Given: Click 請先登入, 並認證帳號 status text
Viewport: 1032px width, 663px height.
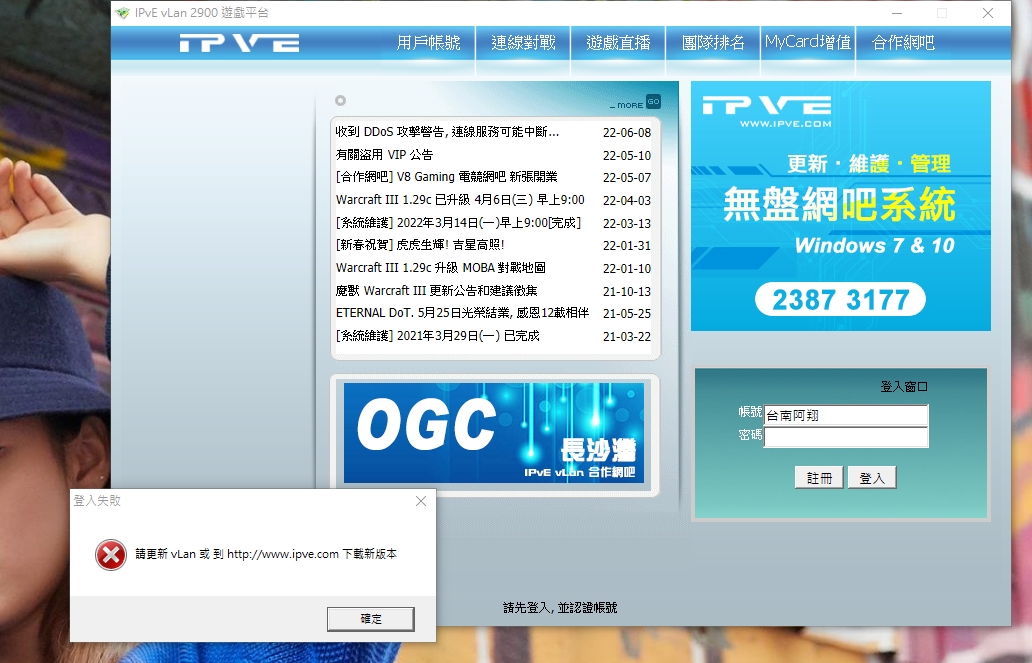Looking at the screenshot, I should (x=560, y=608).
